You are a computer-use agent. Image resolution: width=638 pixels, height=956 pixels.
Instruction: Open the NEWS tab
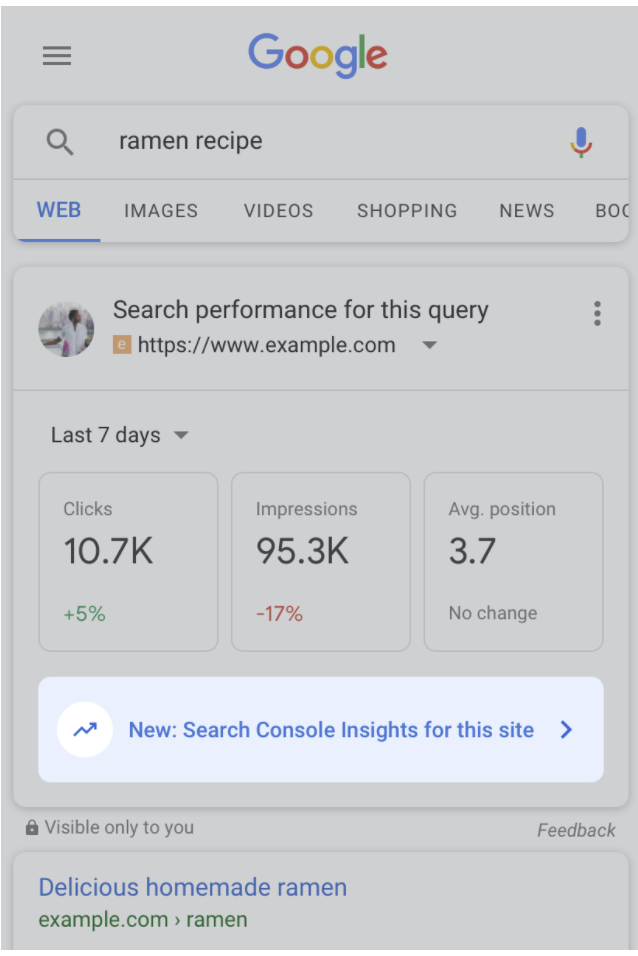pyautogui.click(x=527, y=211)
